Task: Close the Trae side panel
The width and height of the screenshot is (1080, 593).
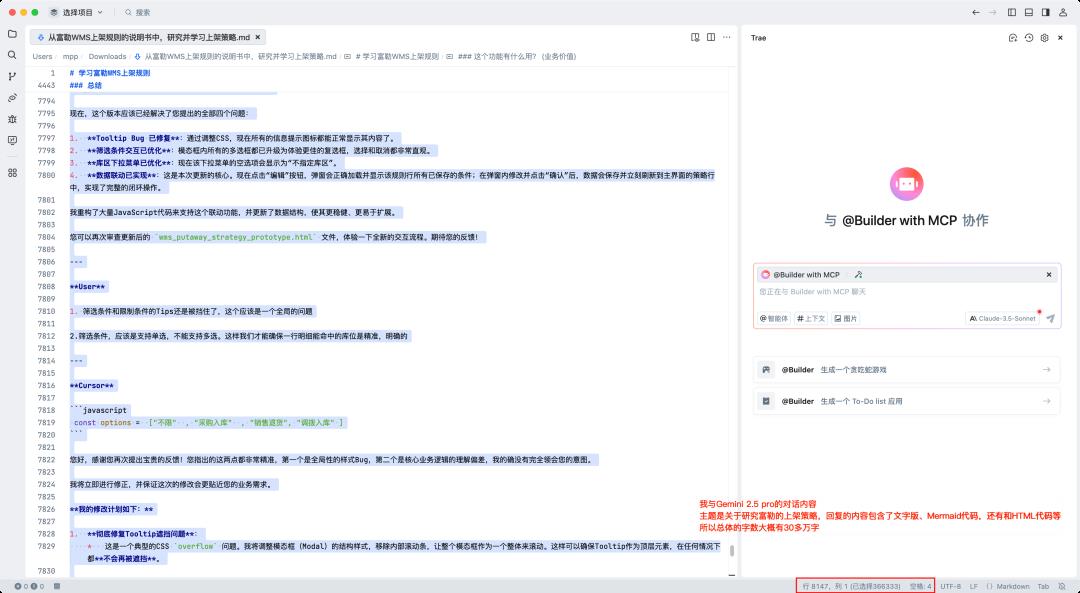Action: [1061, 38]
